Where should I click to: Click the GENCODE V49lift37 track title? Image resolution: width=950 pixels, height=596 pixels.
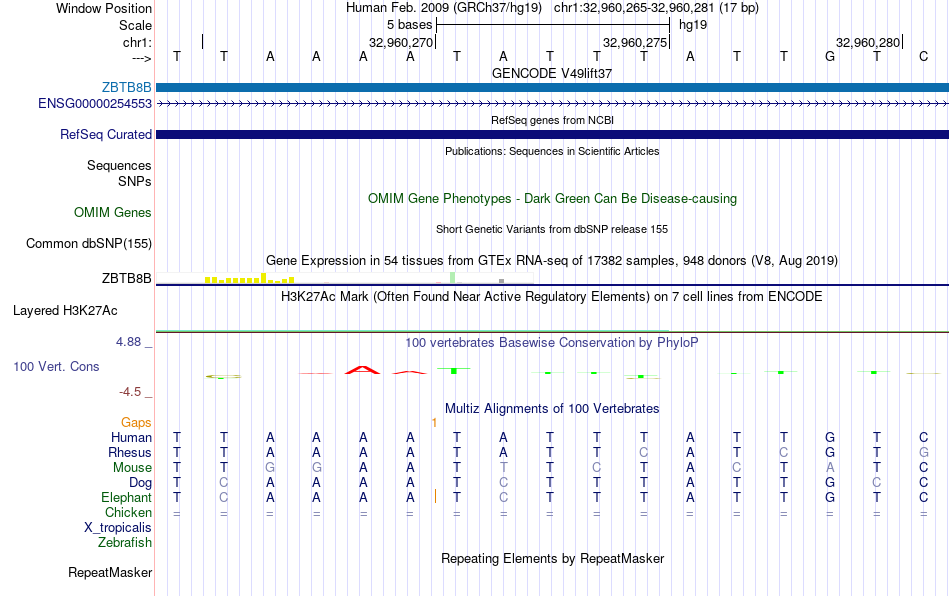[552, 73]
